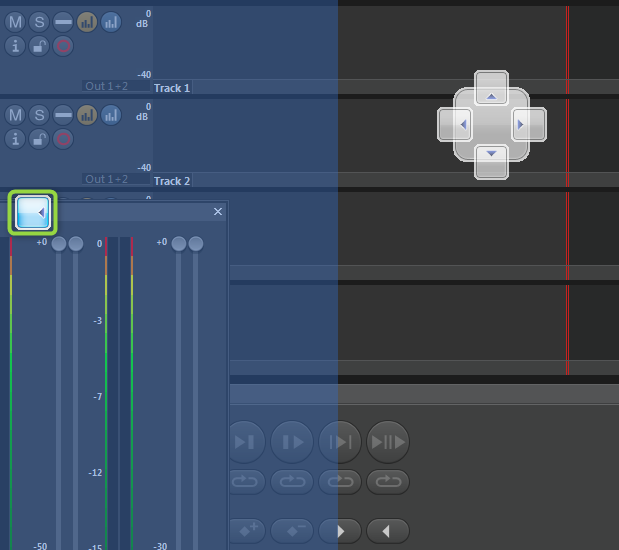
Task: Select the Track 1 name label
Action: 172,88
